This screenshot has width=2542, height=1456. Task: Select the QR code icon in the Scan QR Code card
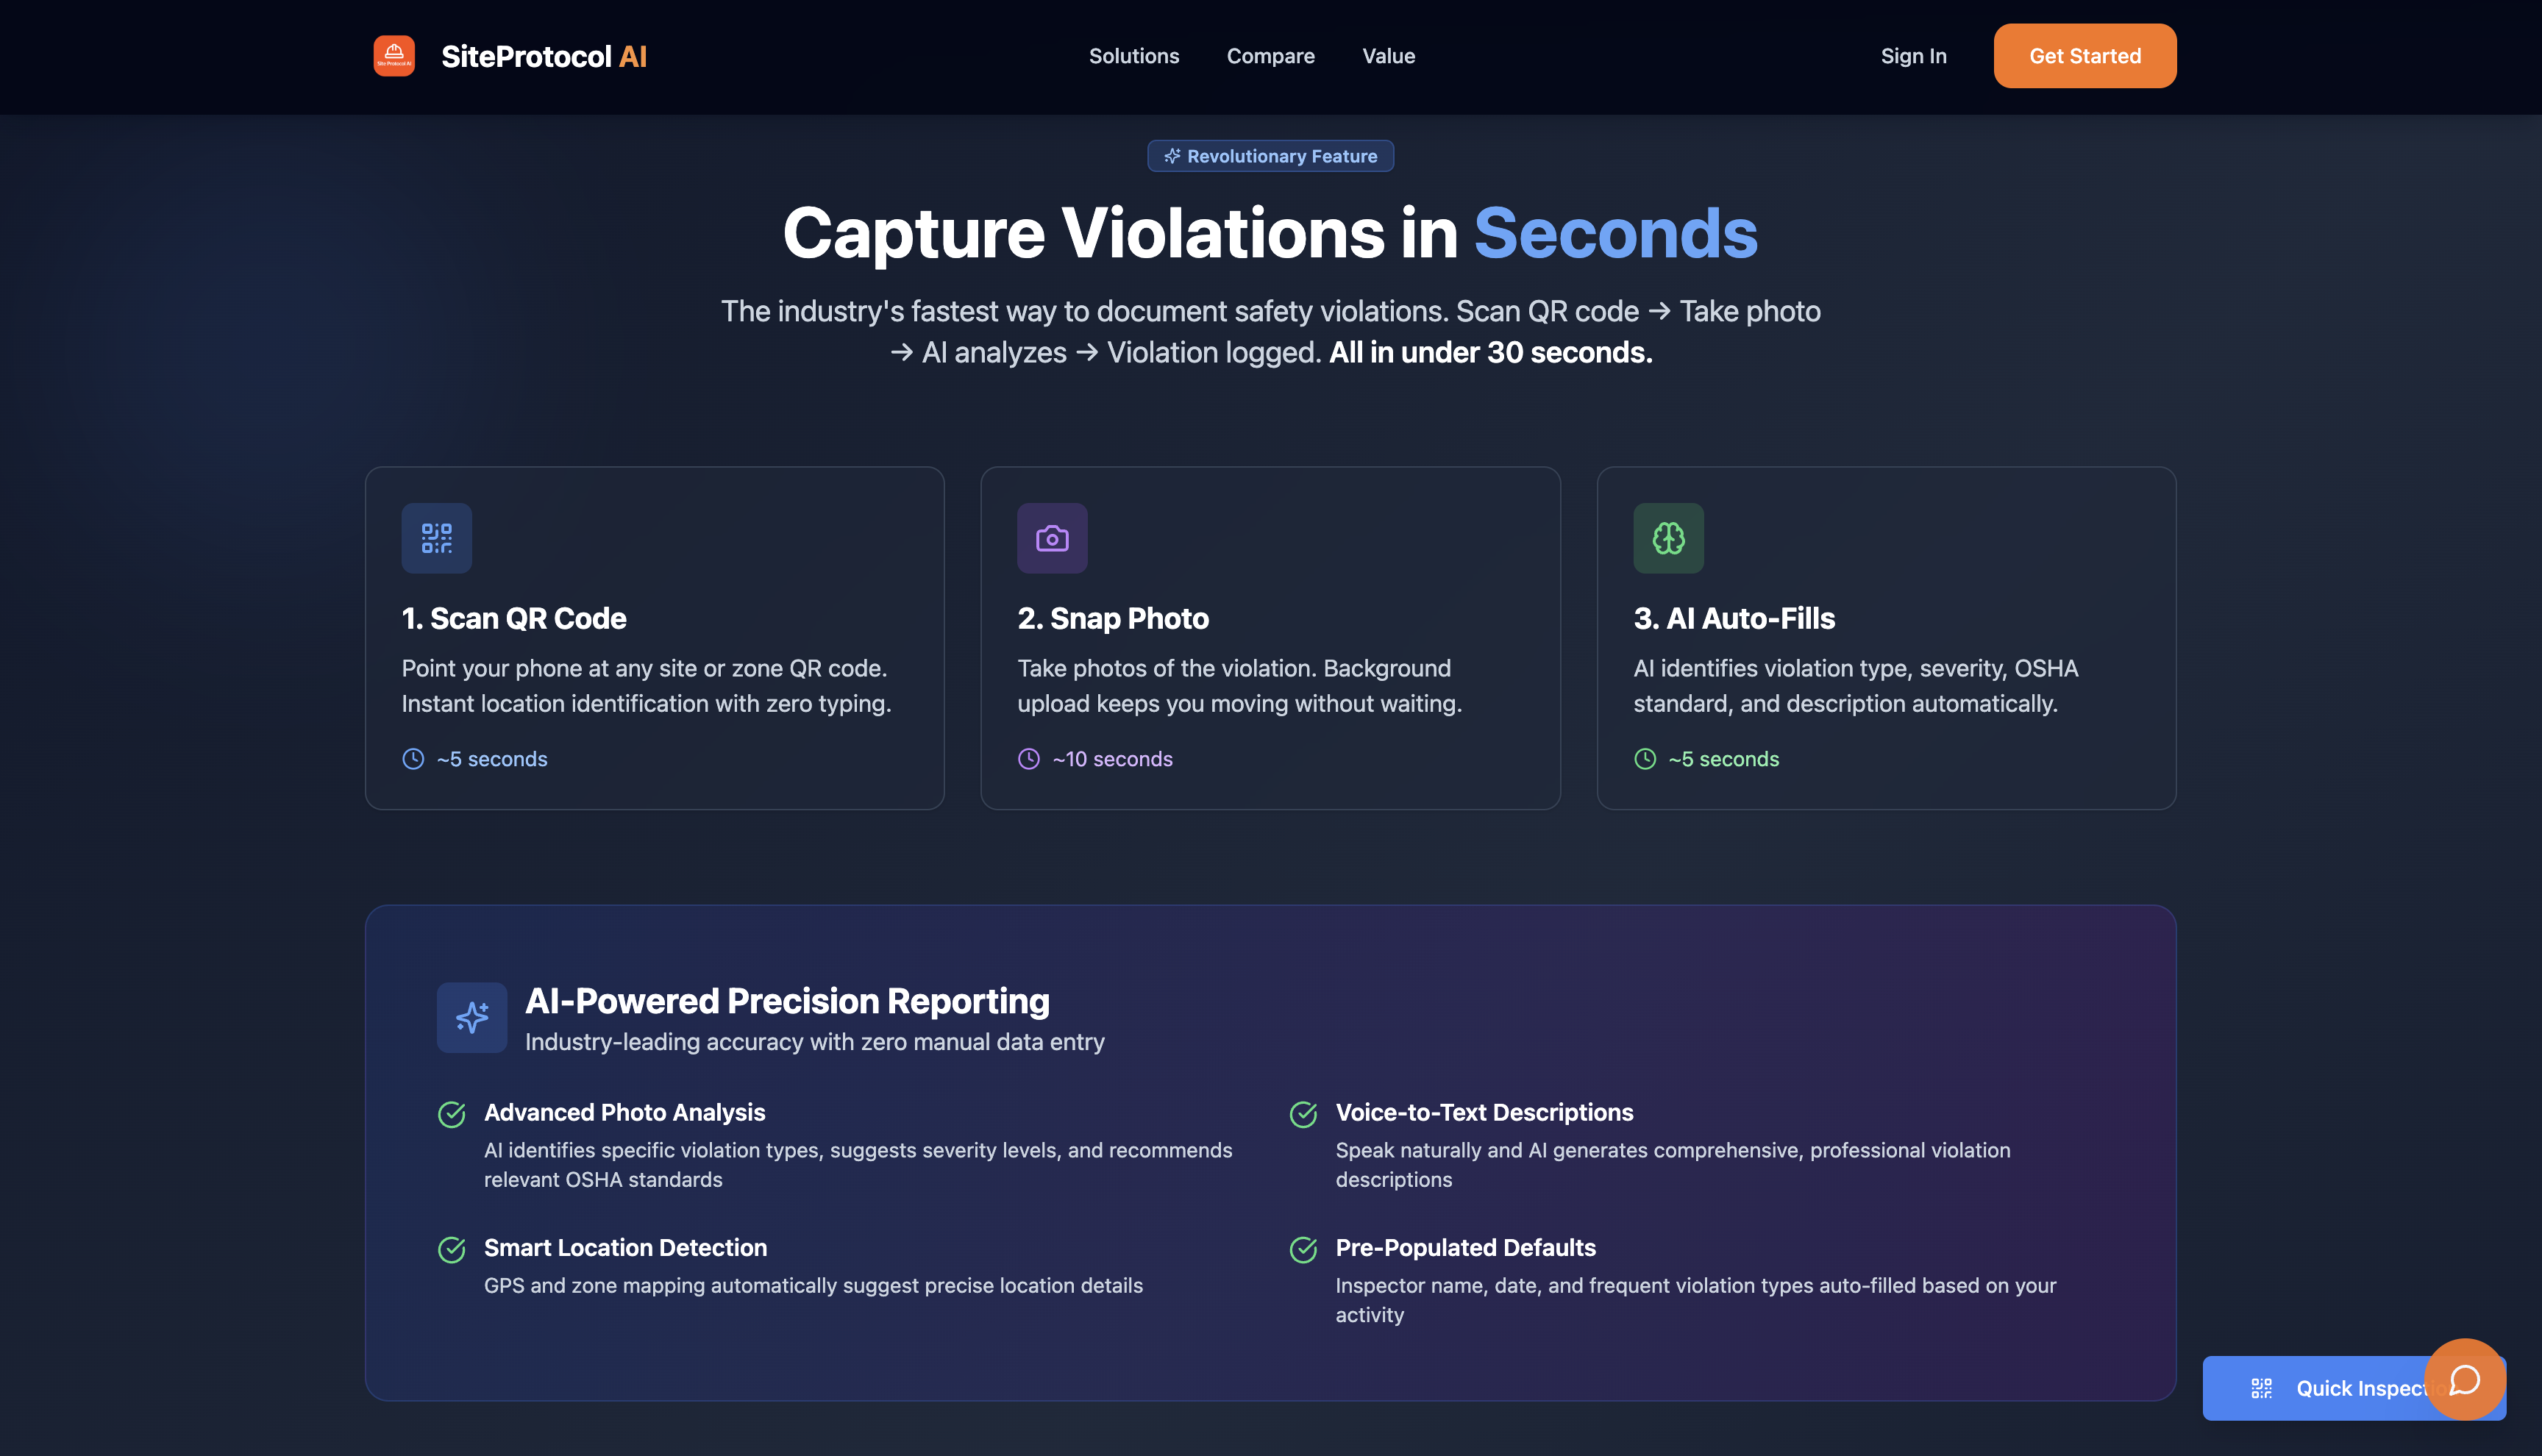tap(436, 538)
